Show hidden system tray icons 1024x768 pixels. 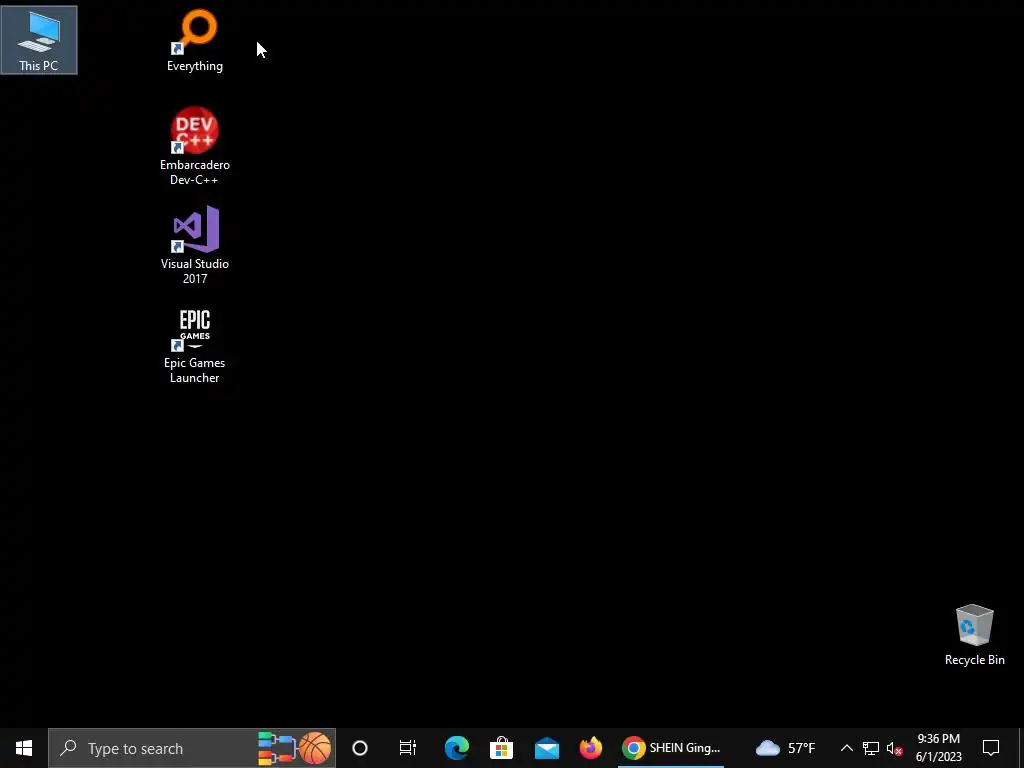coord(846,748)
